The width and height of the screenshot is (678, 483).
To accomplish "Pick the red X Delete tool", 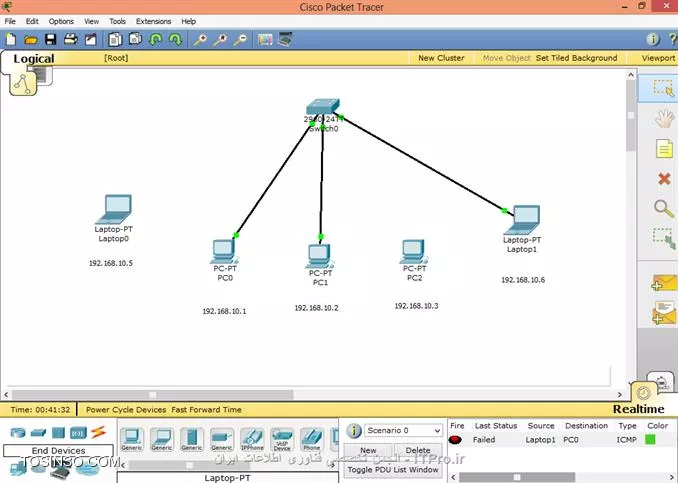I will (x=664, y=179).
